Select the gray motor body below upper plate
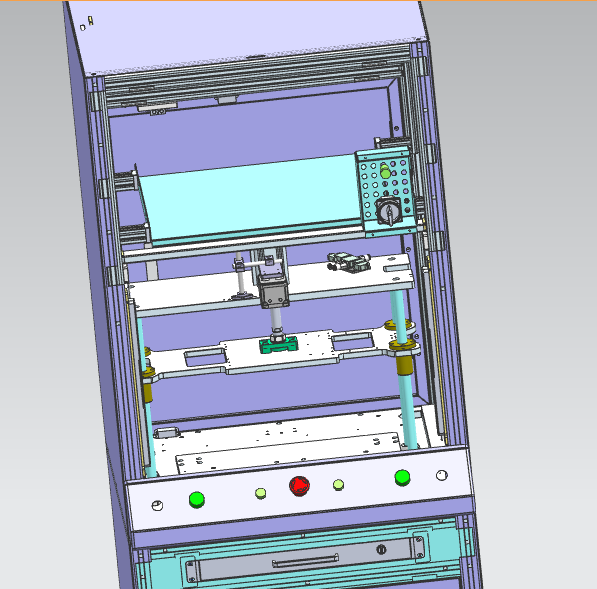597x589 pixels. [274, 295]
